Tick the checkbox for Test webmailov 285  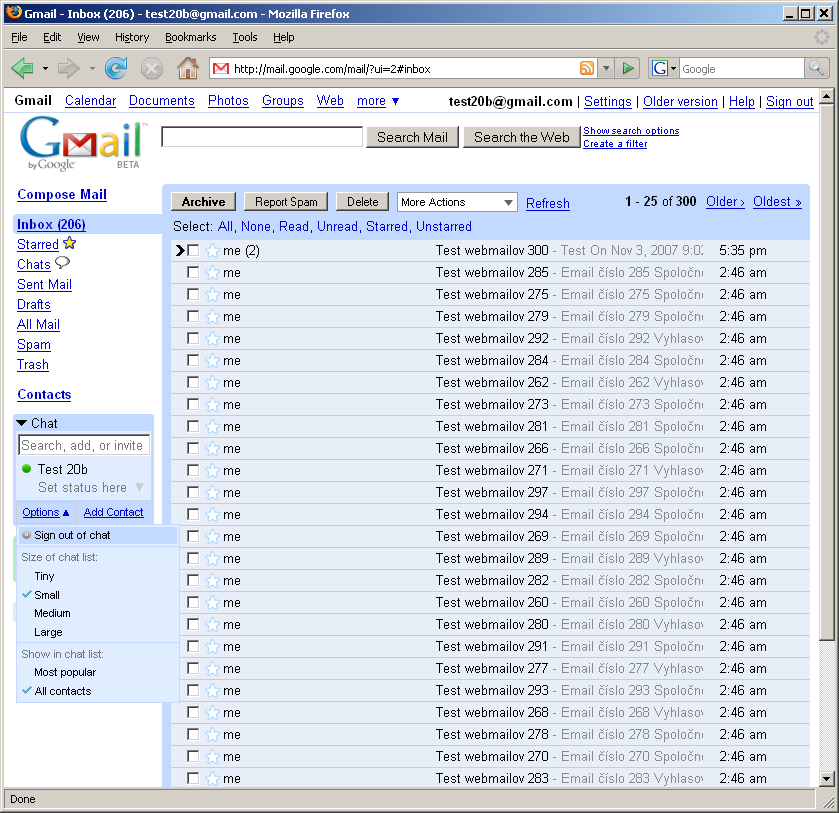click(193, 272)
